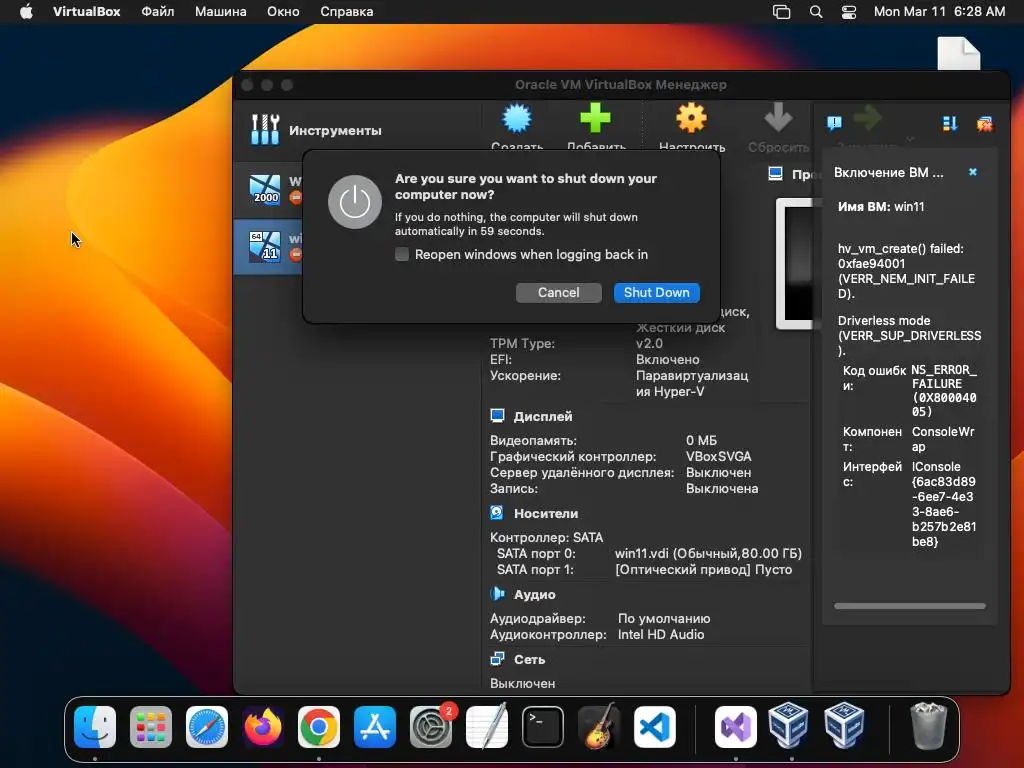1024x768 pixels.
Task: Open the VirtualBox application menu
Action: click(x=86, y=12)
